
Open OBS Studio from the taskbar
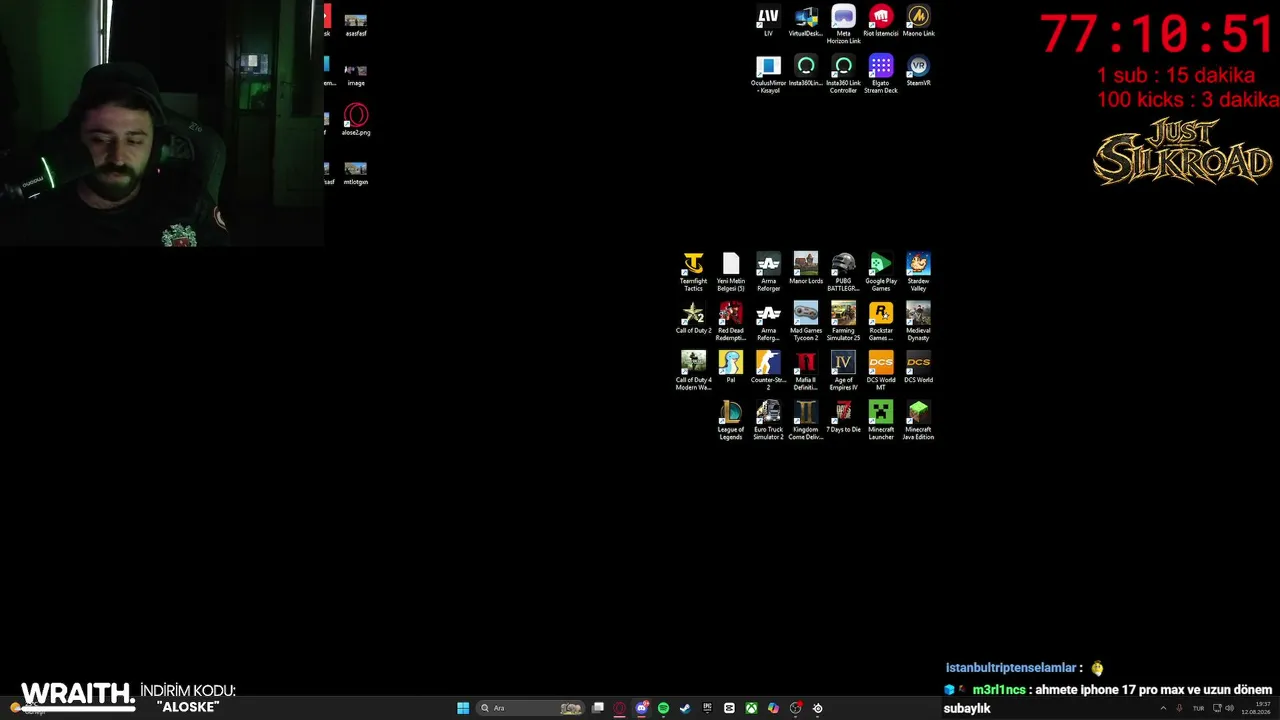pos(795,708)
